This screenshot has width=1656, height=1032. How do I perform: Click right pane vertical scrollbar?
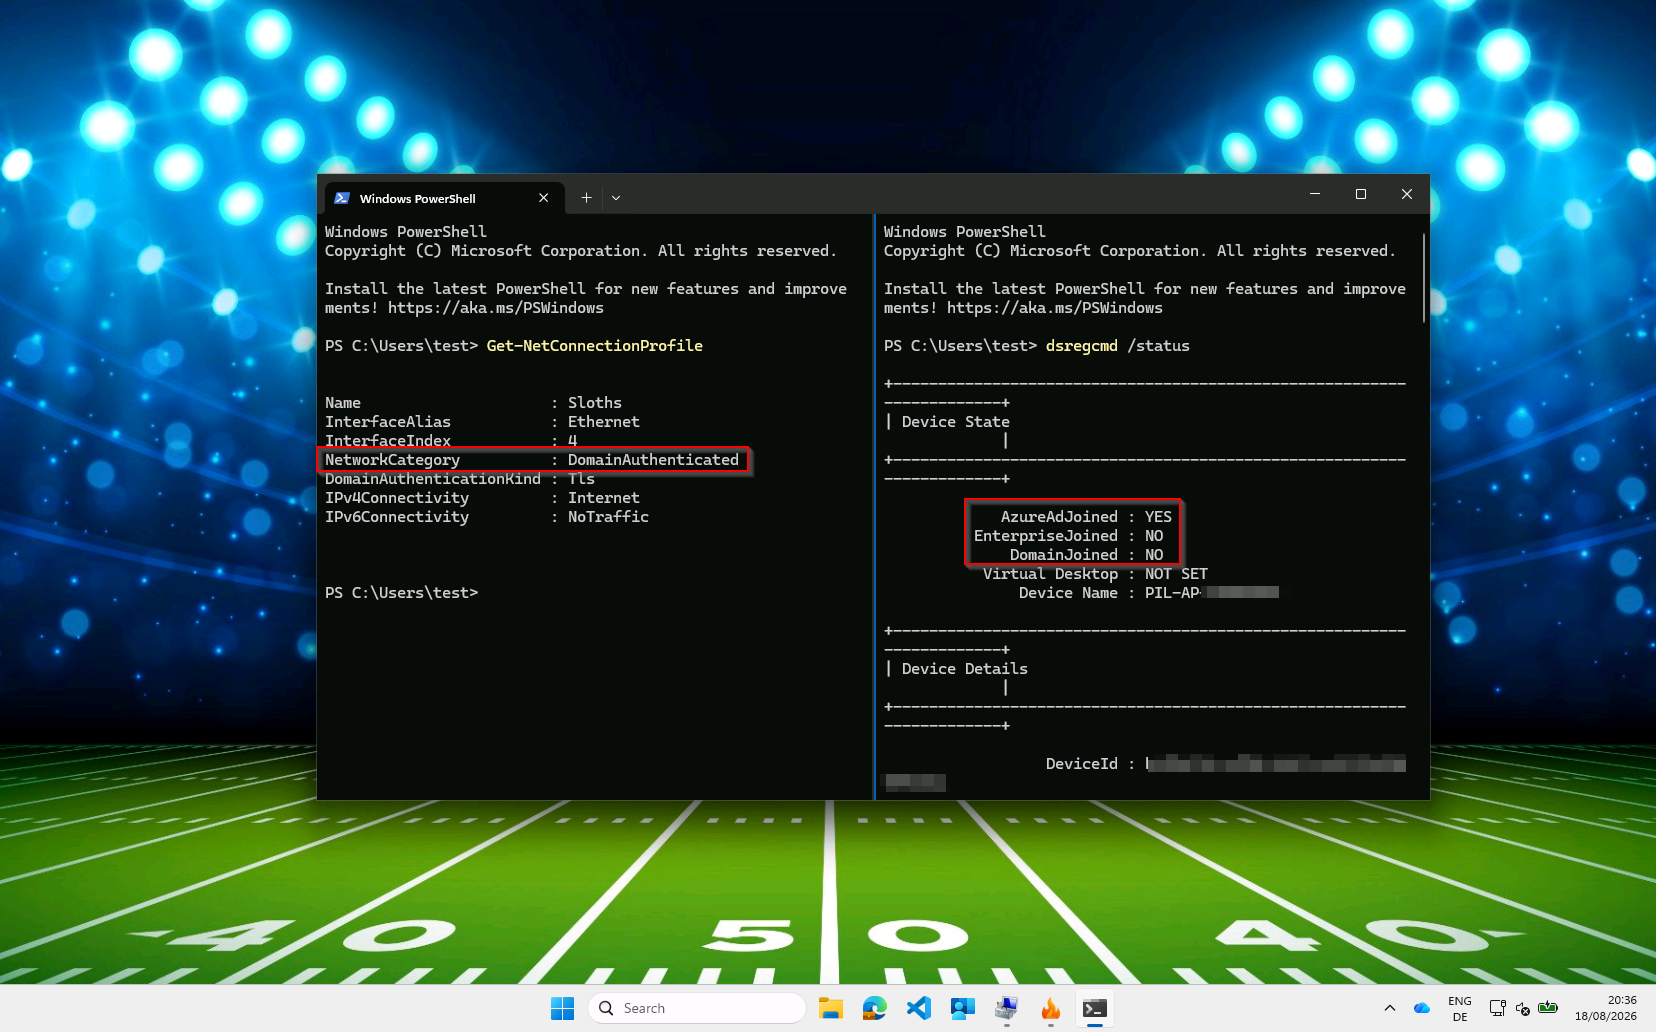pos(1424,277)
